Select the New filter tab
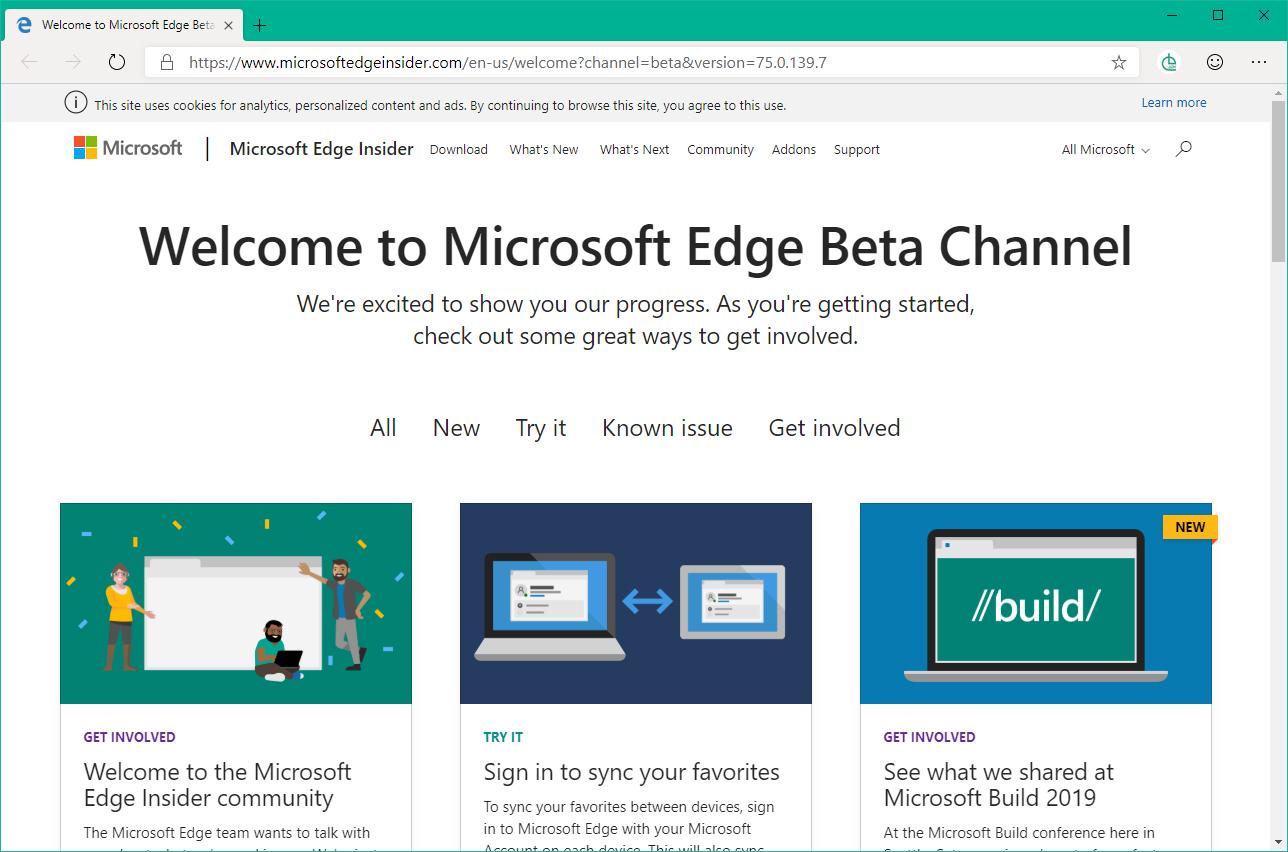 456,428
